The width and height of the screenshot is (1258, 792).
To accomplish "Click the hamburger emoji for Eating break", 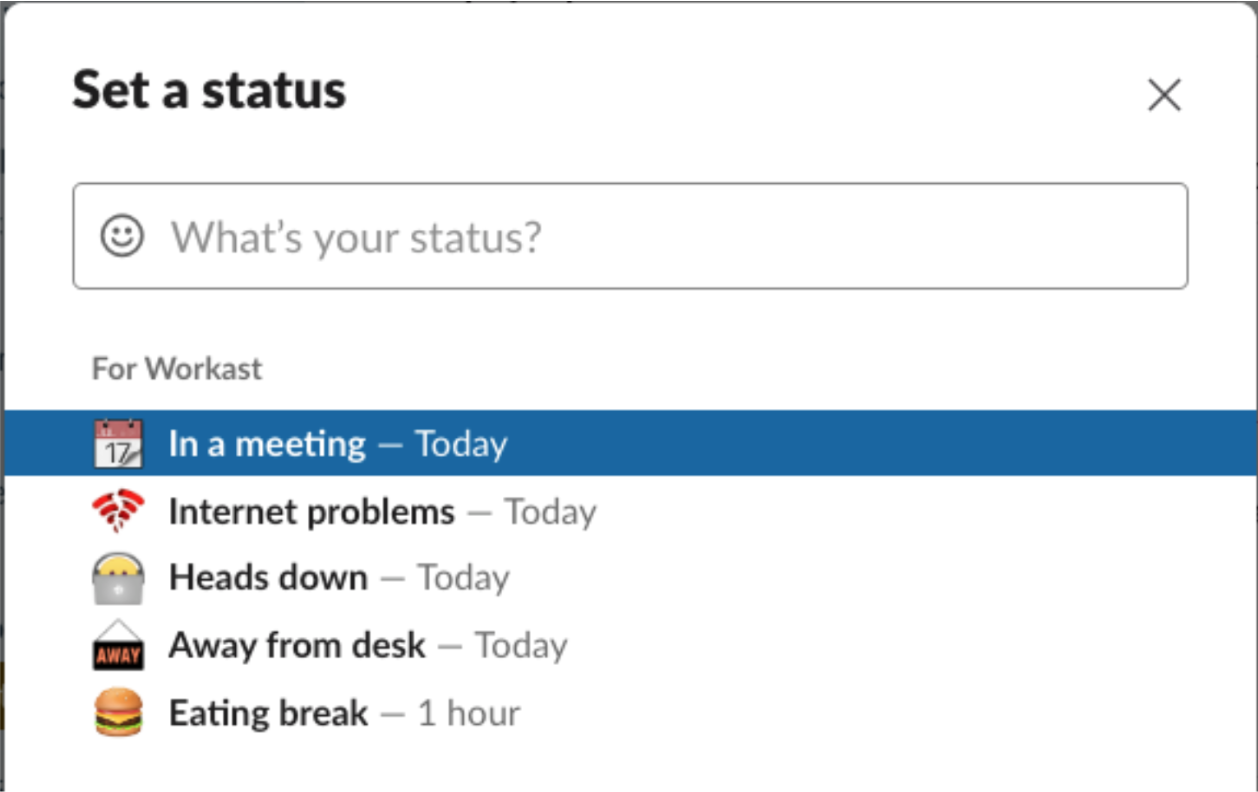I will click(x=118, y=712).
